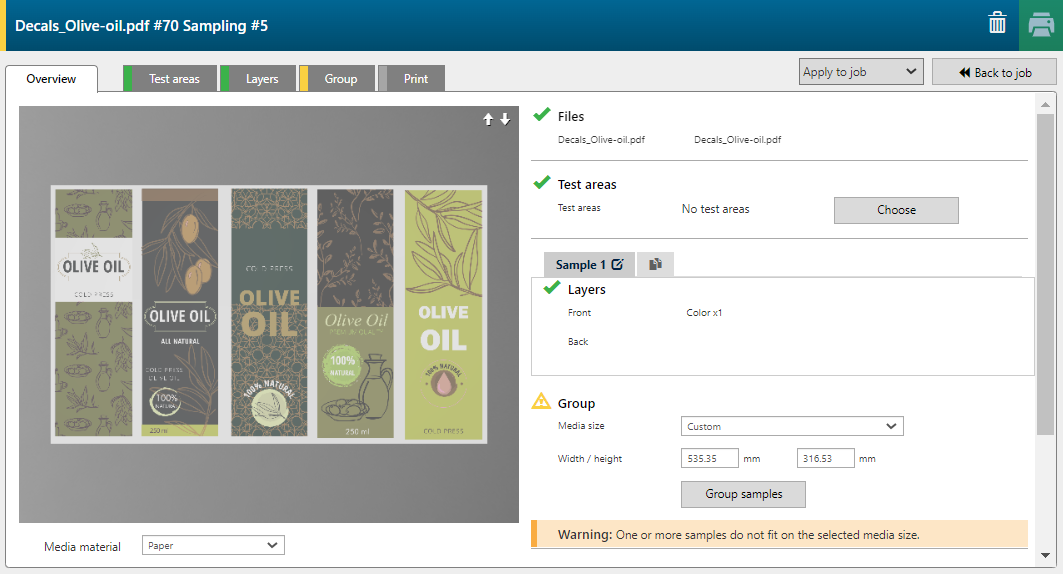Open the Media material Paper dropdown
The height and width of the screenshot is (574, 1063).
(x=213, y=545)
